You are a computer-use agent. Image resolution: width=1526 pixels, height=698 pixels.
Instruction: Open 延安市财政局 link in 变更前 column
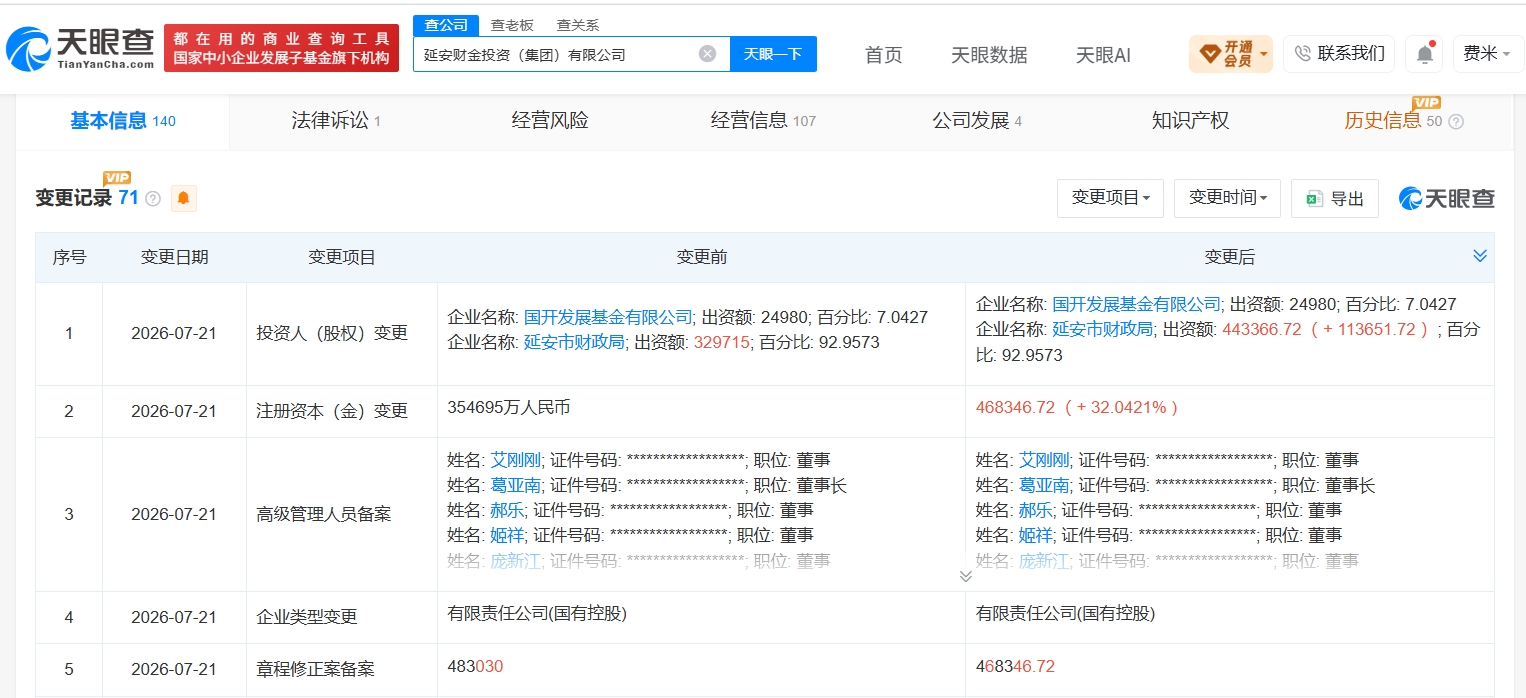[574, 342]
